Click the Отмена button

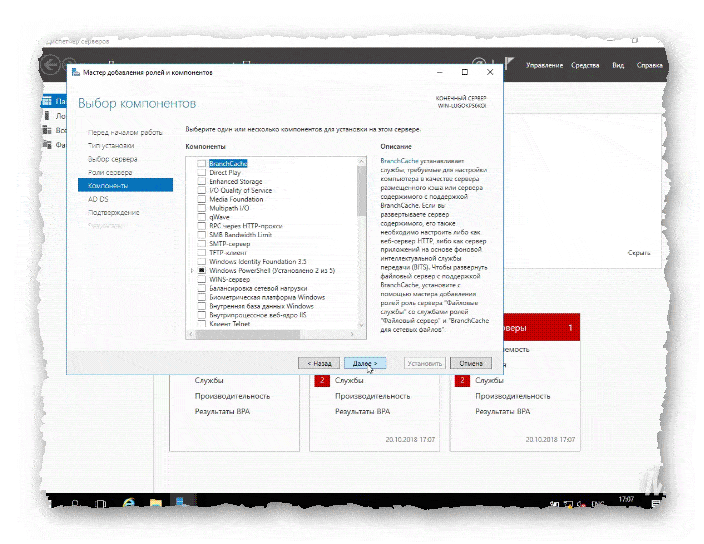click(x=471, y=363)
